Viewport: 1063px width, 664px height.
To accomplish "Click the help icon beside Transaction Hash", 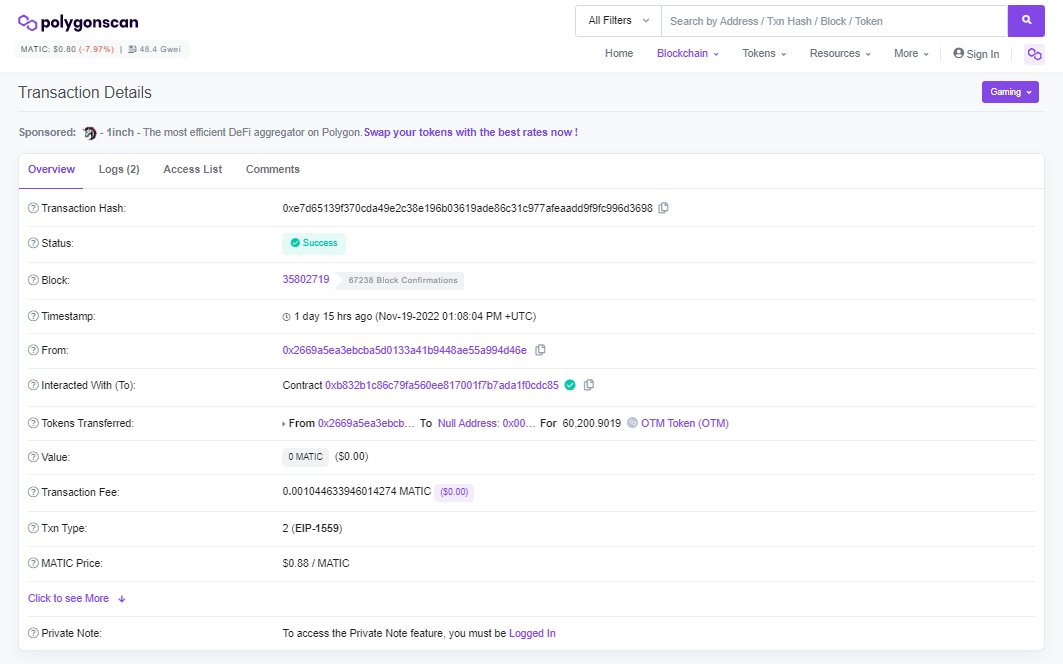I will [x=33, y=208].
